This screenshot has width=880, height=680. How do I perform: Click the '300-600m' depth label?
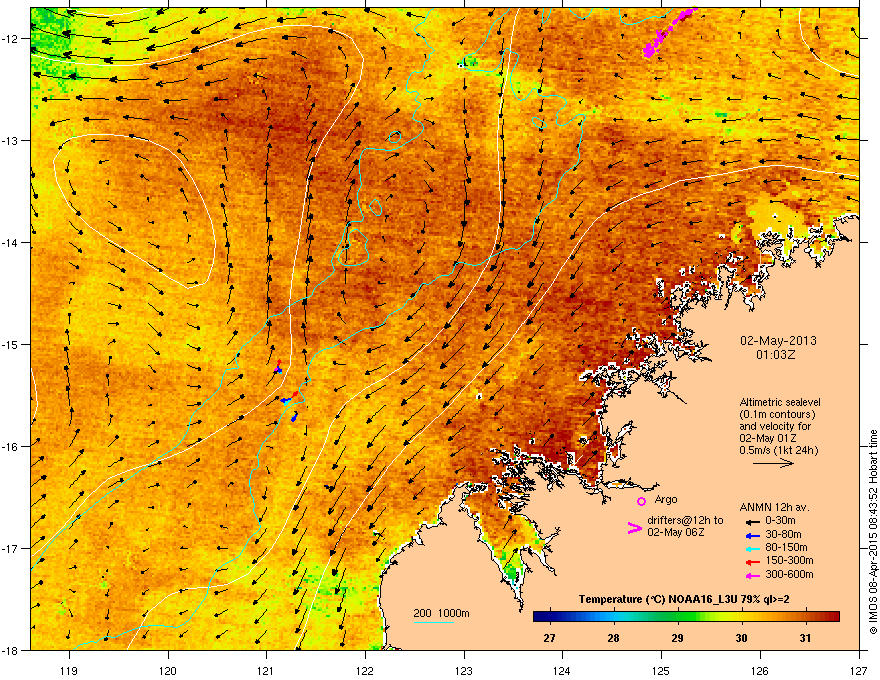pyautogui.click(x=789, y=574)
